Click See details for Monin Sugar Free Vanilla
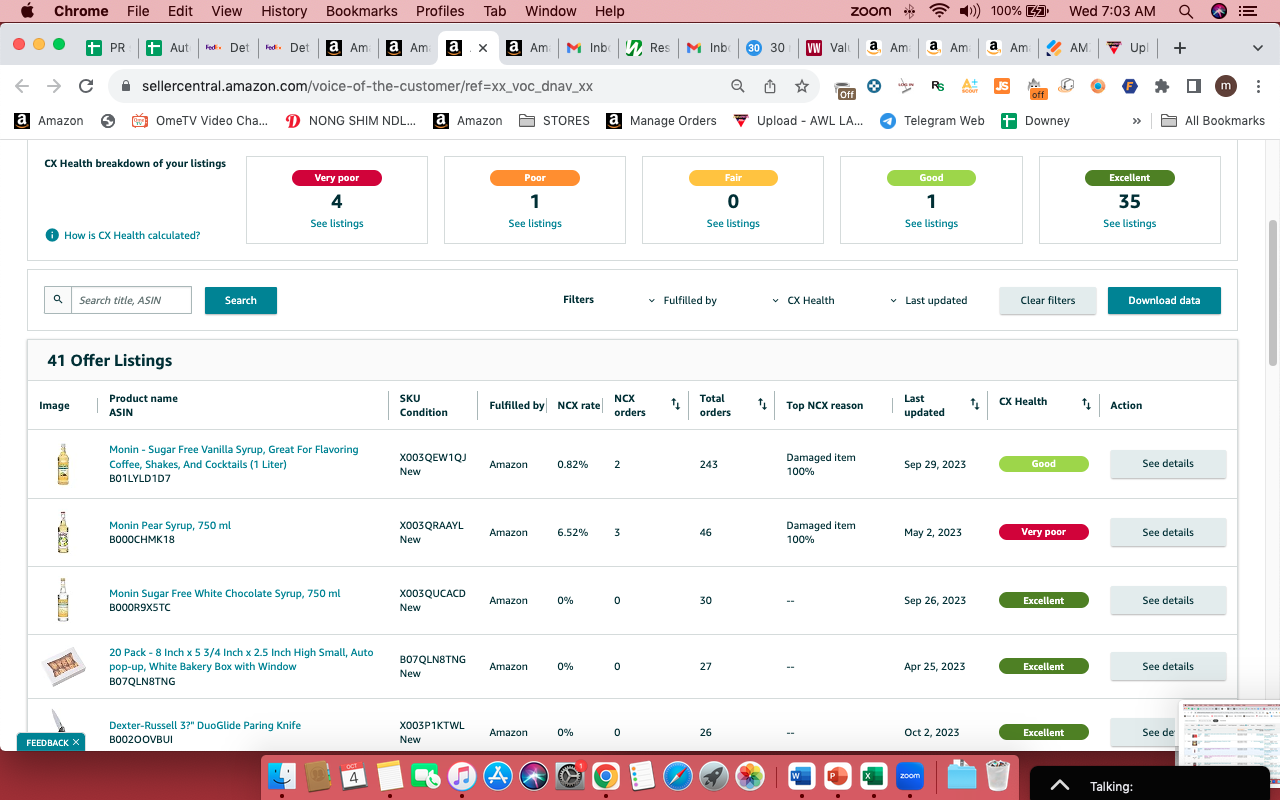This screenshot has width=1280, height=800. (1168, 464)
